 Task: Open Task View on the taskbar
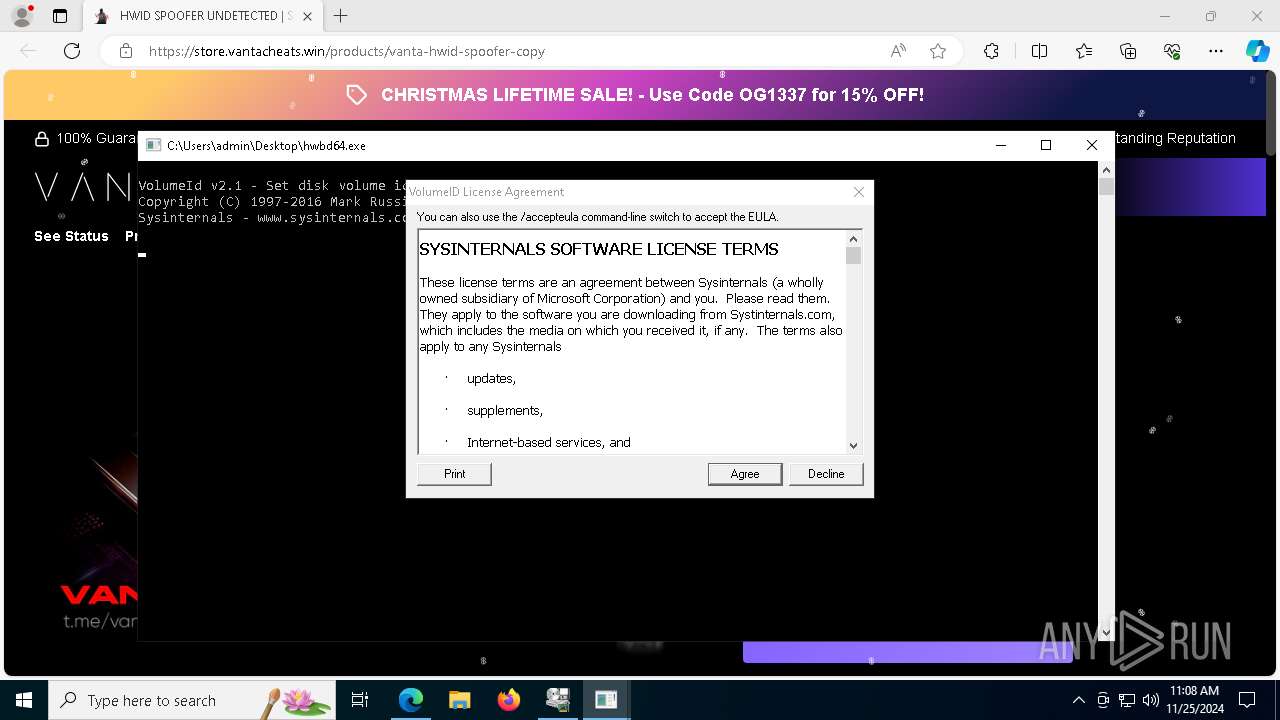pos(360,700)
